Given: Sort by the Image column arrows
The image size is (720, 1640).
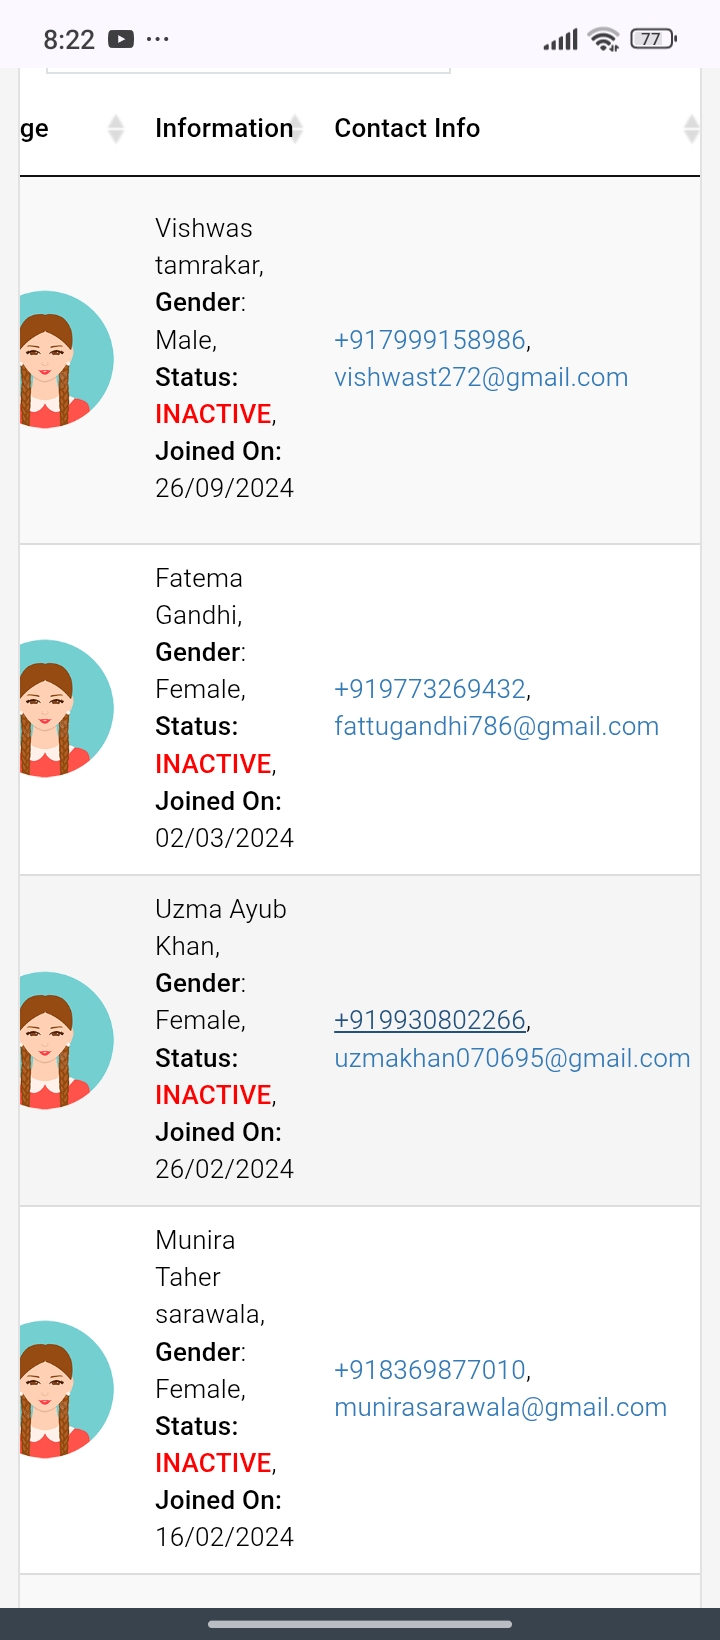Looking at the screenshot, I should (x=116, y=129).
